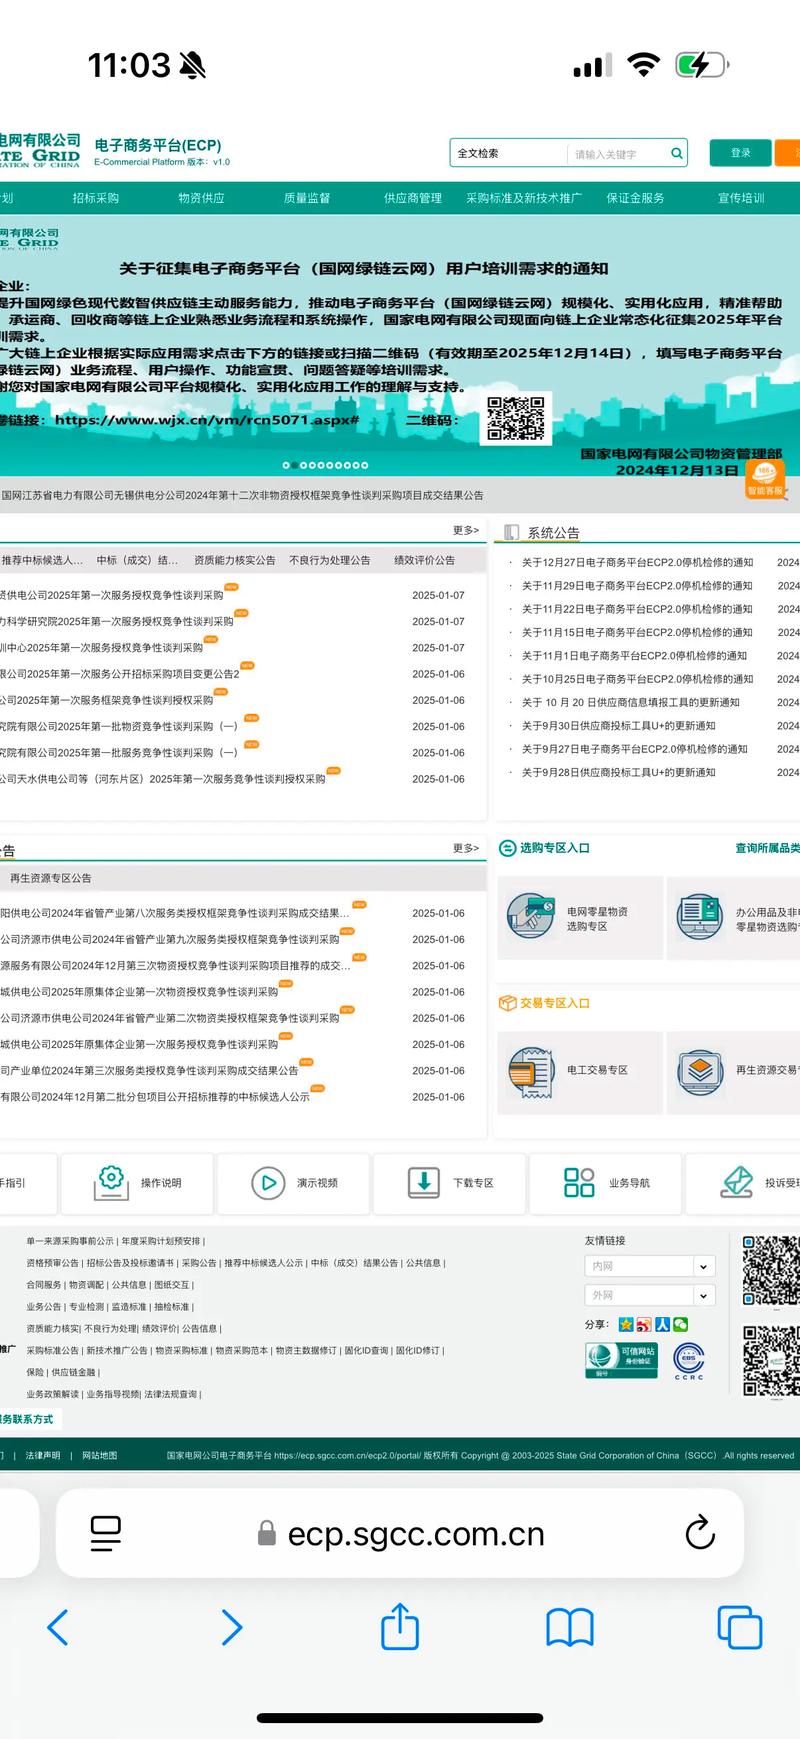Viewport: 800px width, 1739px height.
Task: Open the 招标采购 menu item
Action: tap(96, 198)
